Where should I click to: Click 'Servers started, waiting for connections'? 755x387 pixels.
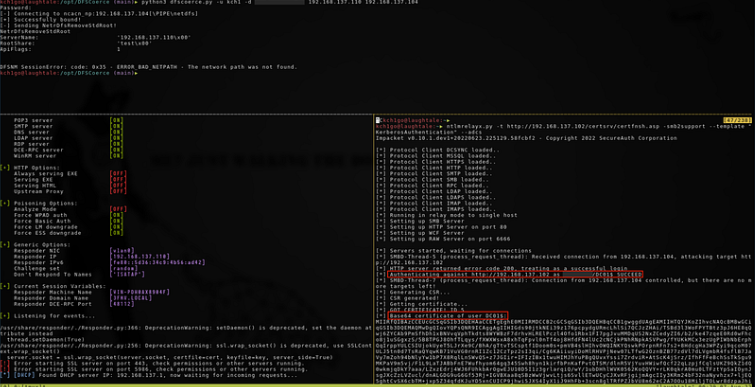click(453, 251)
